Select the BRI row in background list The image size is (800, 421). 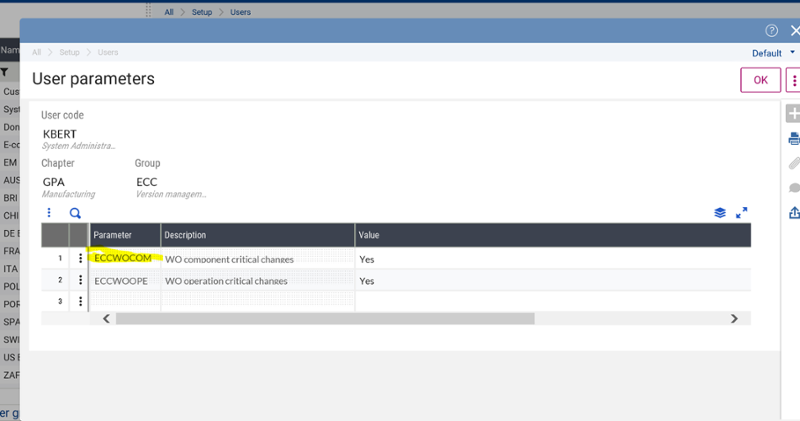point(10,197)
